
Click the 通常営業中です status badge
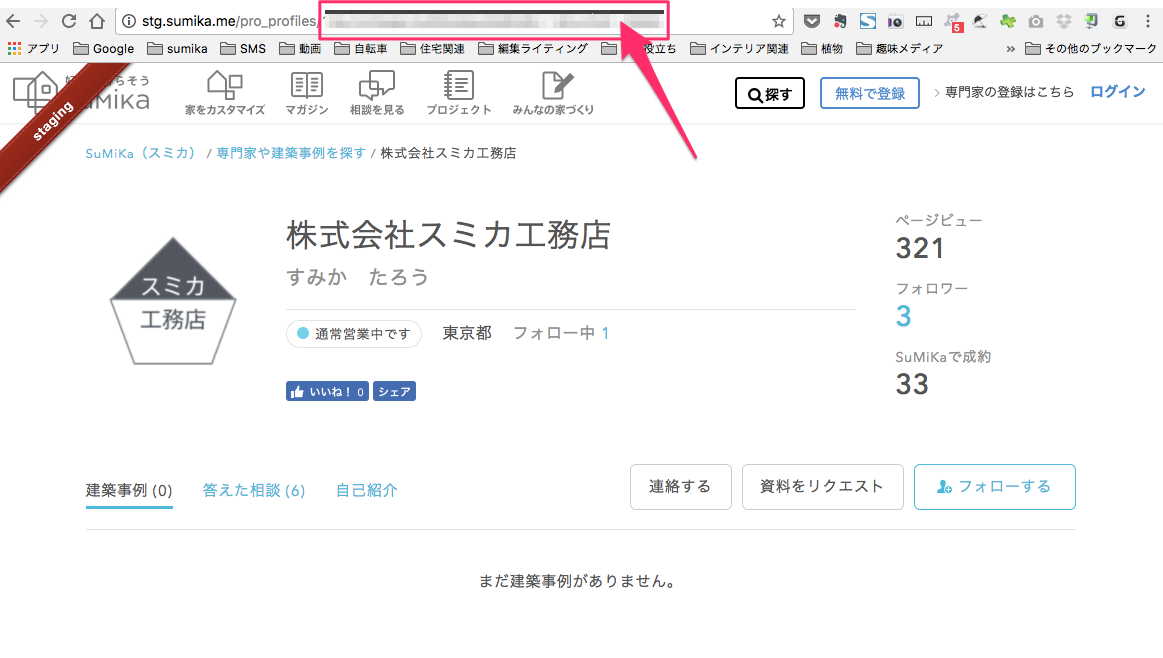354,334
